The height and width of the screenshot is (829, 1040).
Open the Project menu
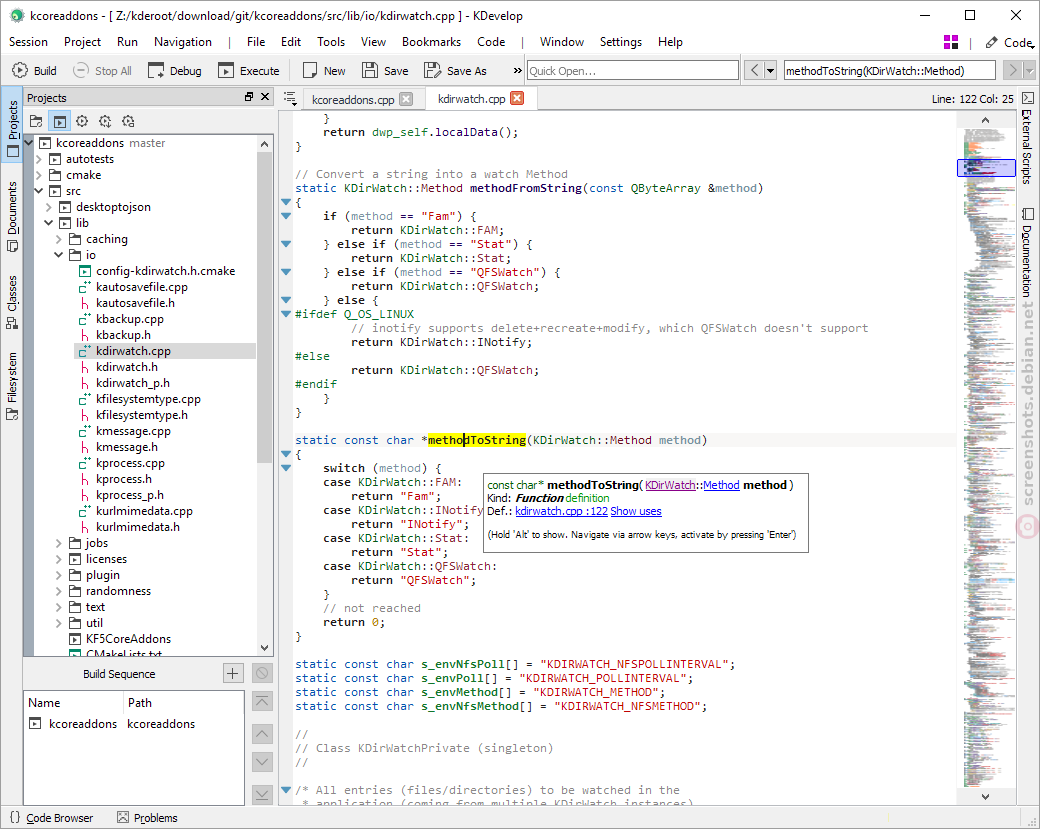[82, 42]
